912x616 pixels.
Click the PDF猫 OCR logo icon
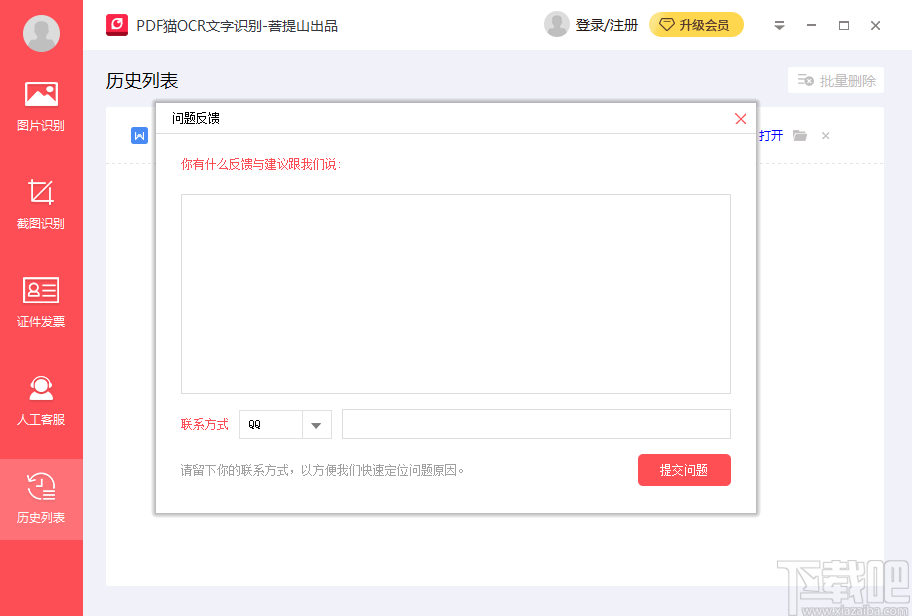coord(117,25)
